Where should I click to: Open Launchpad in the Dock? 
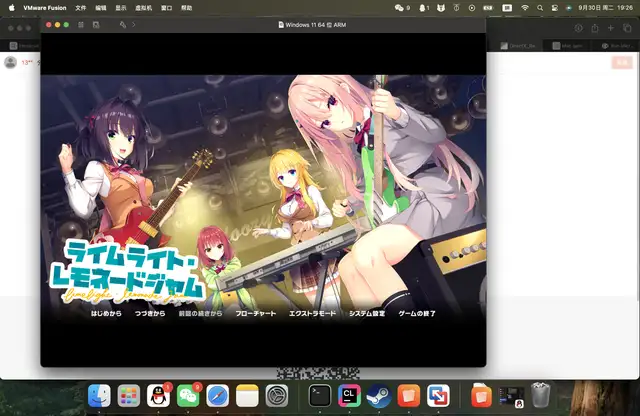[x=129, y=395]
